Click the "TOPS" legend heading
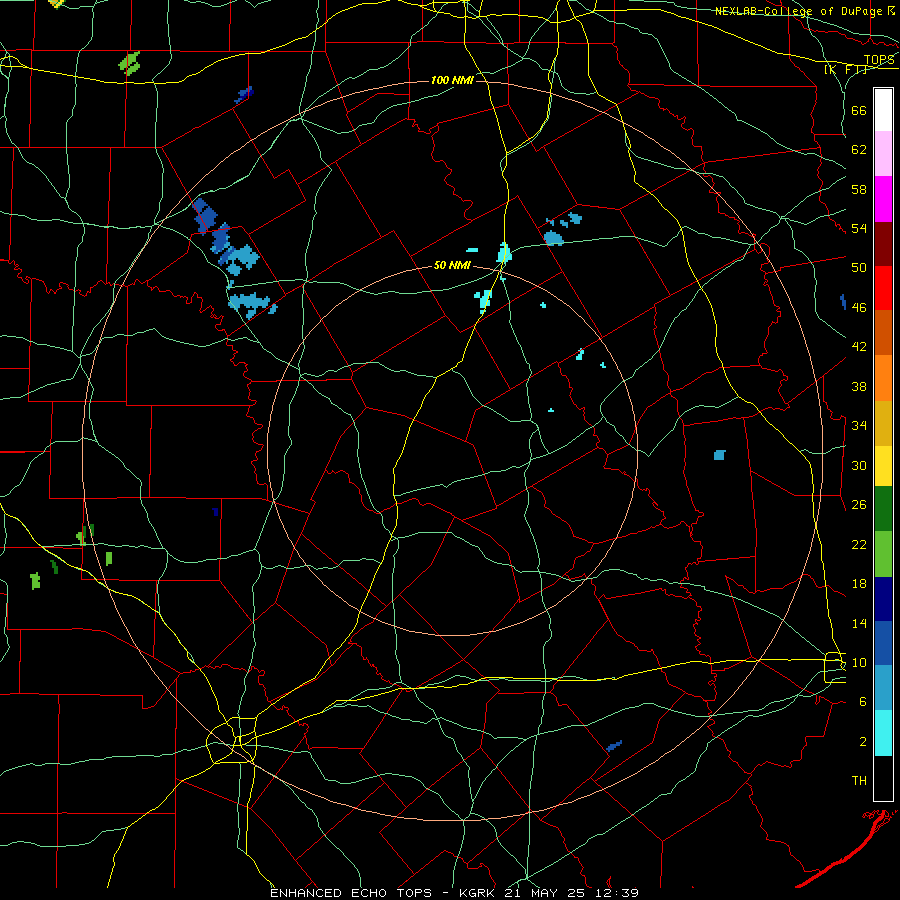Image resolution: width=900 pixels, height=900 pixels. coord(879,60)
